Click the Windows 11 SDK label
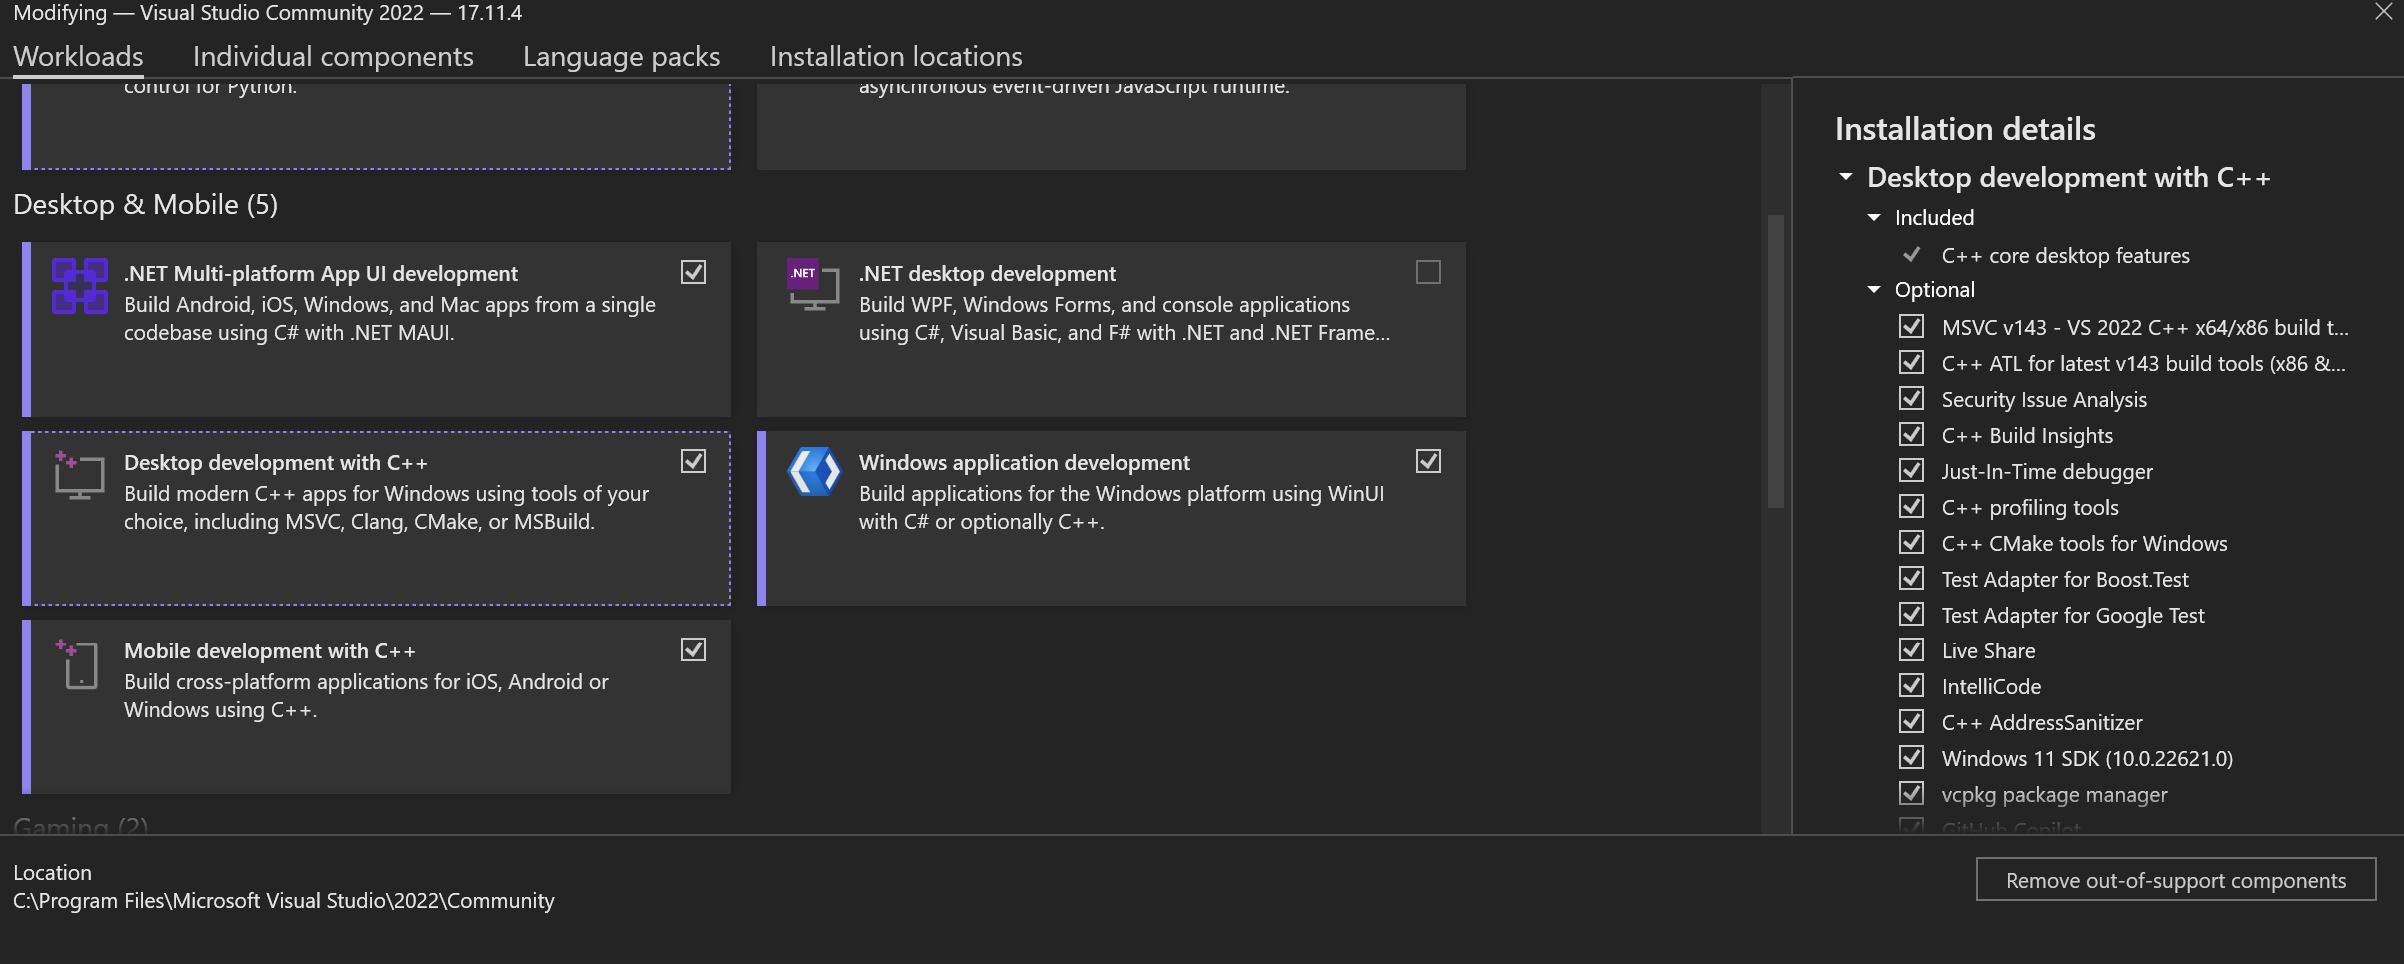The width and height of the screenshot is (2404, 964). (2087, 758)
